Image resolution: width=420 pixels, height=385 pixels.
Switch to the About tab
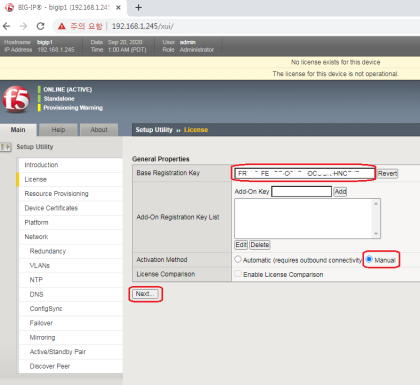(99, 130)
